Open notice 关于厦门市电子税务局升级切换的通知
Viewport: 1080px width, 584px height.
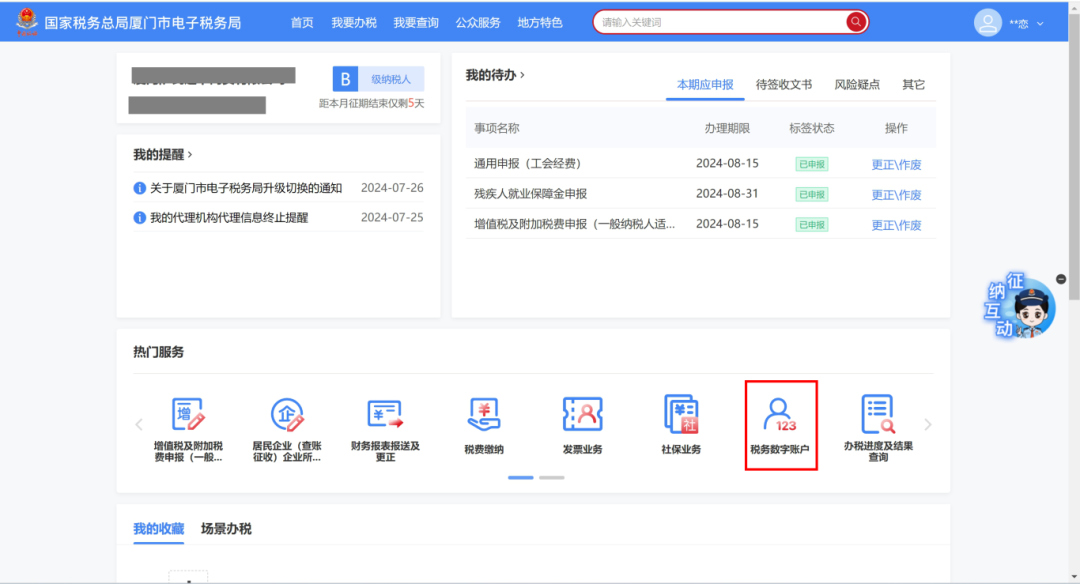click(246, 188)
